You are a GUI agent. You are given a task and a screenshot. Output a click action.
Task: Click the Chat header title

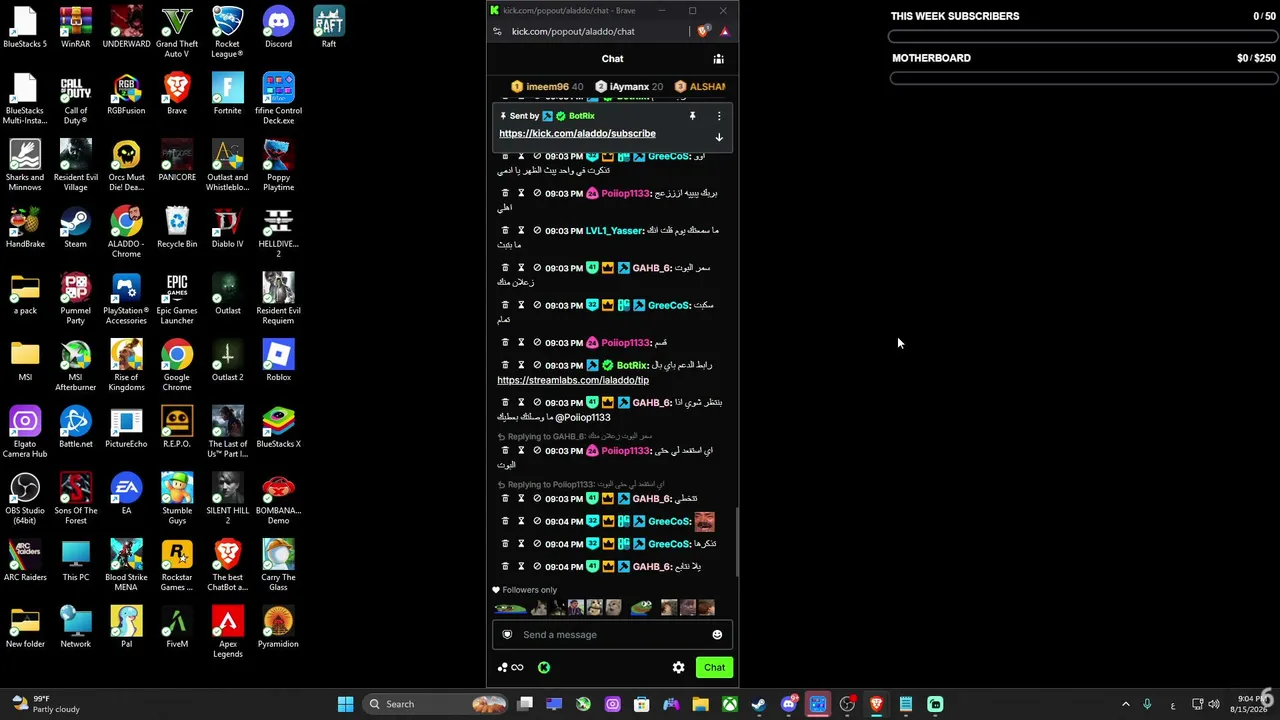pos(612,59)
